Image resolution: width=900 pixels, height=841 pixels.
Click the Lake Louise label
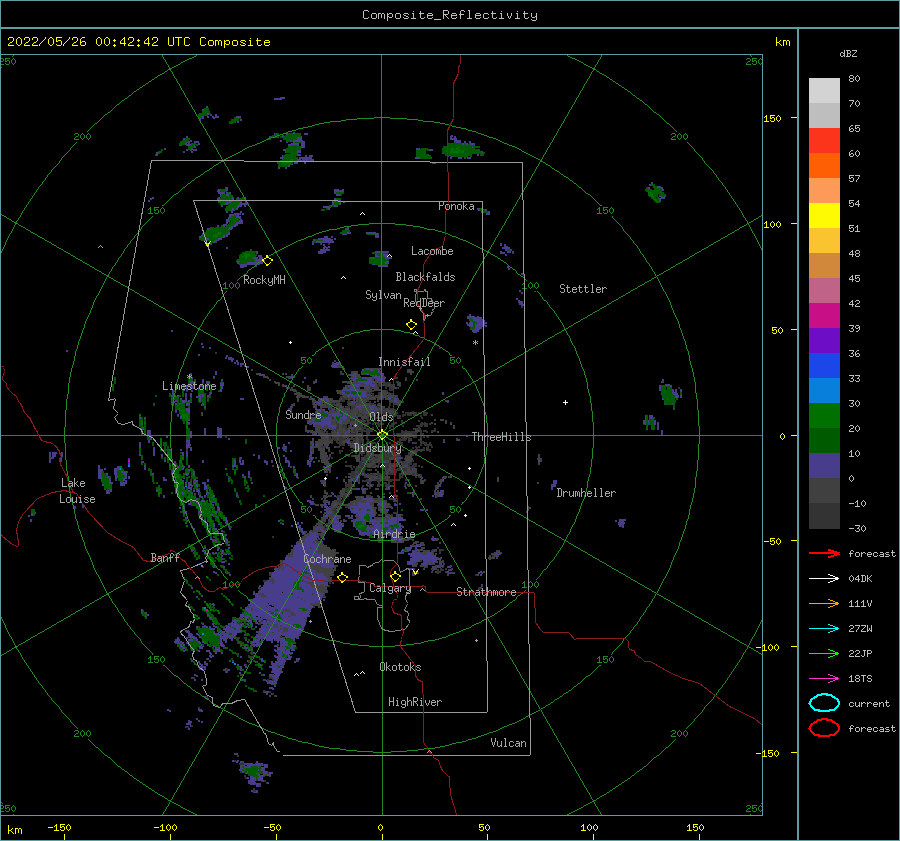pyautogui.click(x=77, y=491)
